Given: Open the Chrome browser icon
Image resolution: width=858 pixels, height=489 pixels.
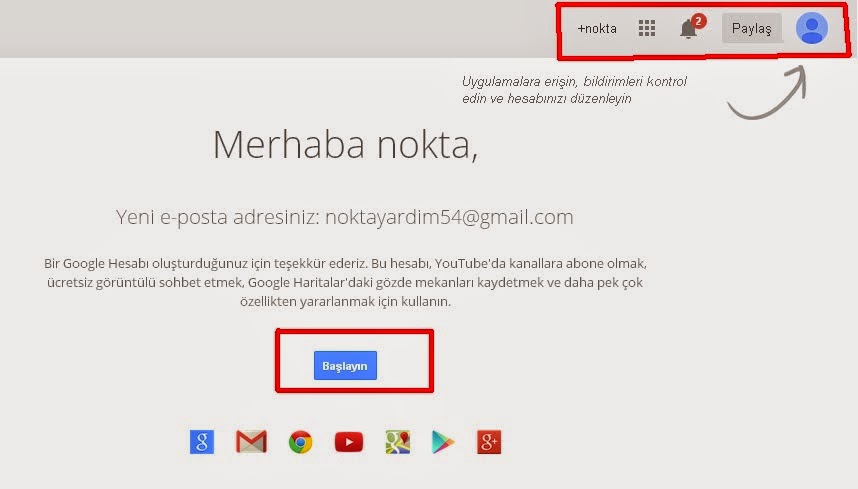Looking at the screenshot, I should [x=300, y=442].
